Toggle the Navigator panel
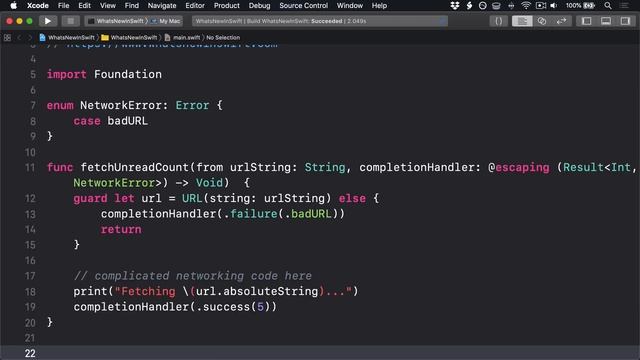The width and height of the screenshot is (640, 360). tap(587, 21)
